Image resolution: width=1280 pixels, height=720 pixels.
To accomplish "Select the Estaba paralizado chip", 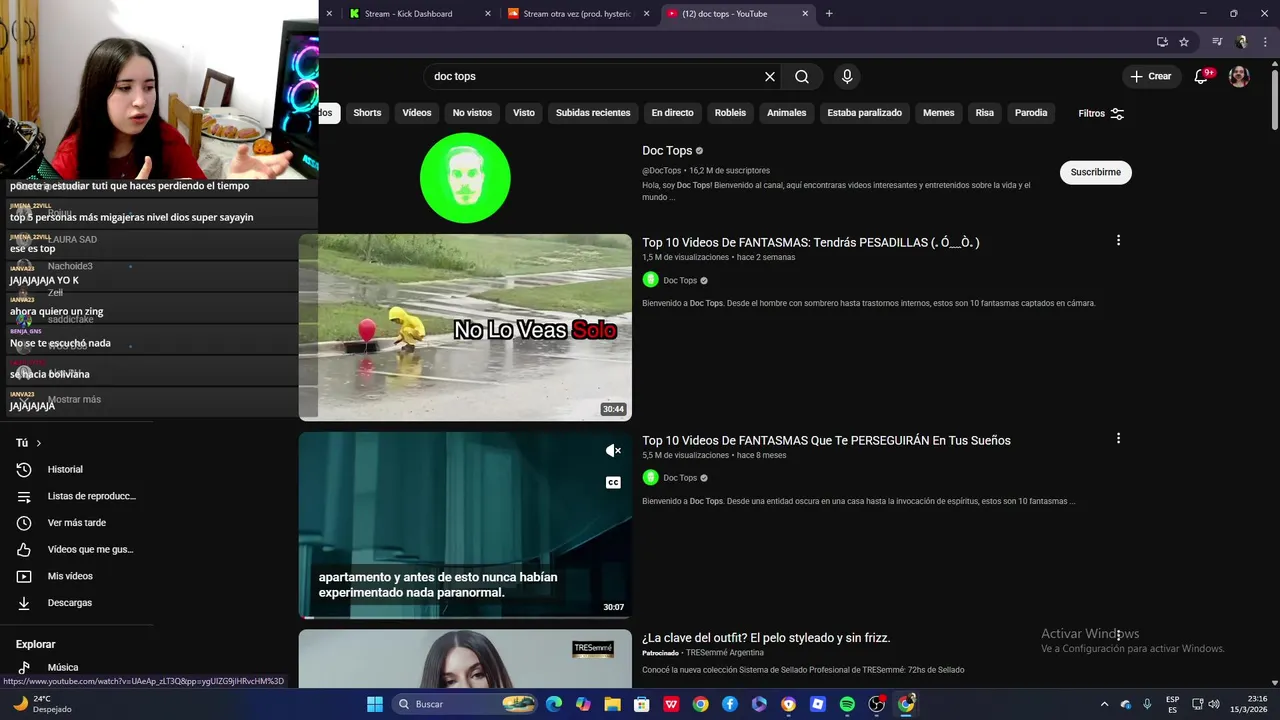I will point(864,113).
